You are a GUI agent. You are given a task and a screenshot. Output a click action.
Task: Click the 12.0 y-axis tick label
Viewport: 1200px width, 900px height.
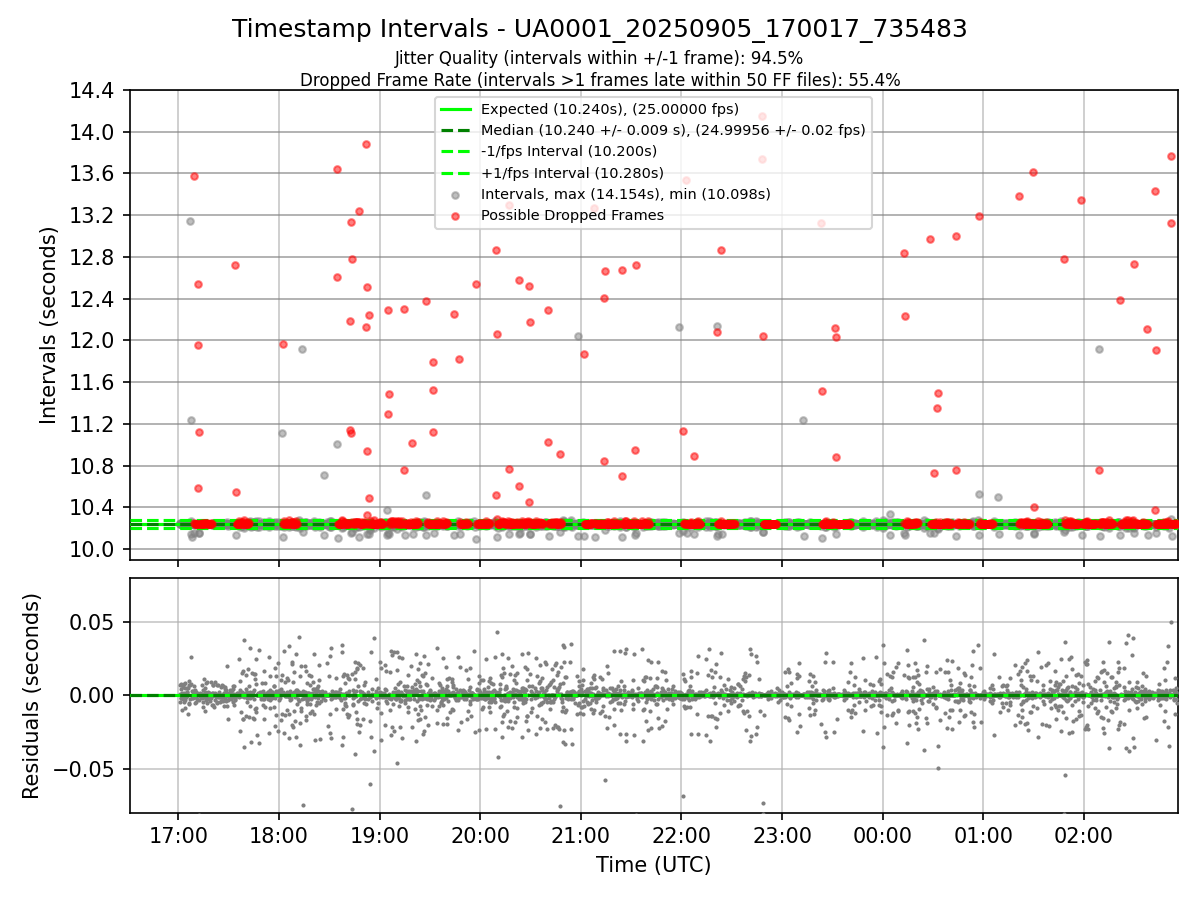point(93,341)
